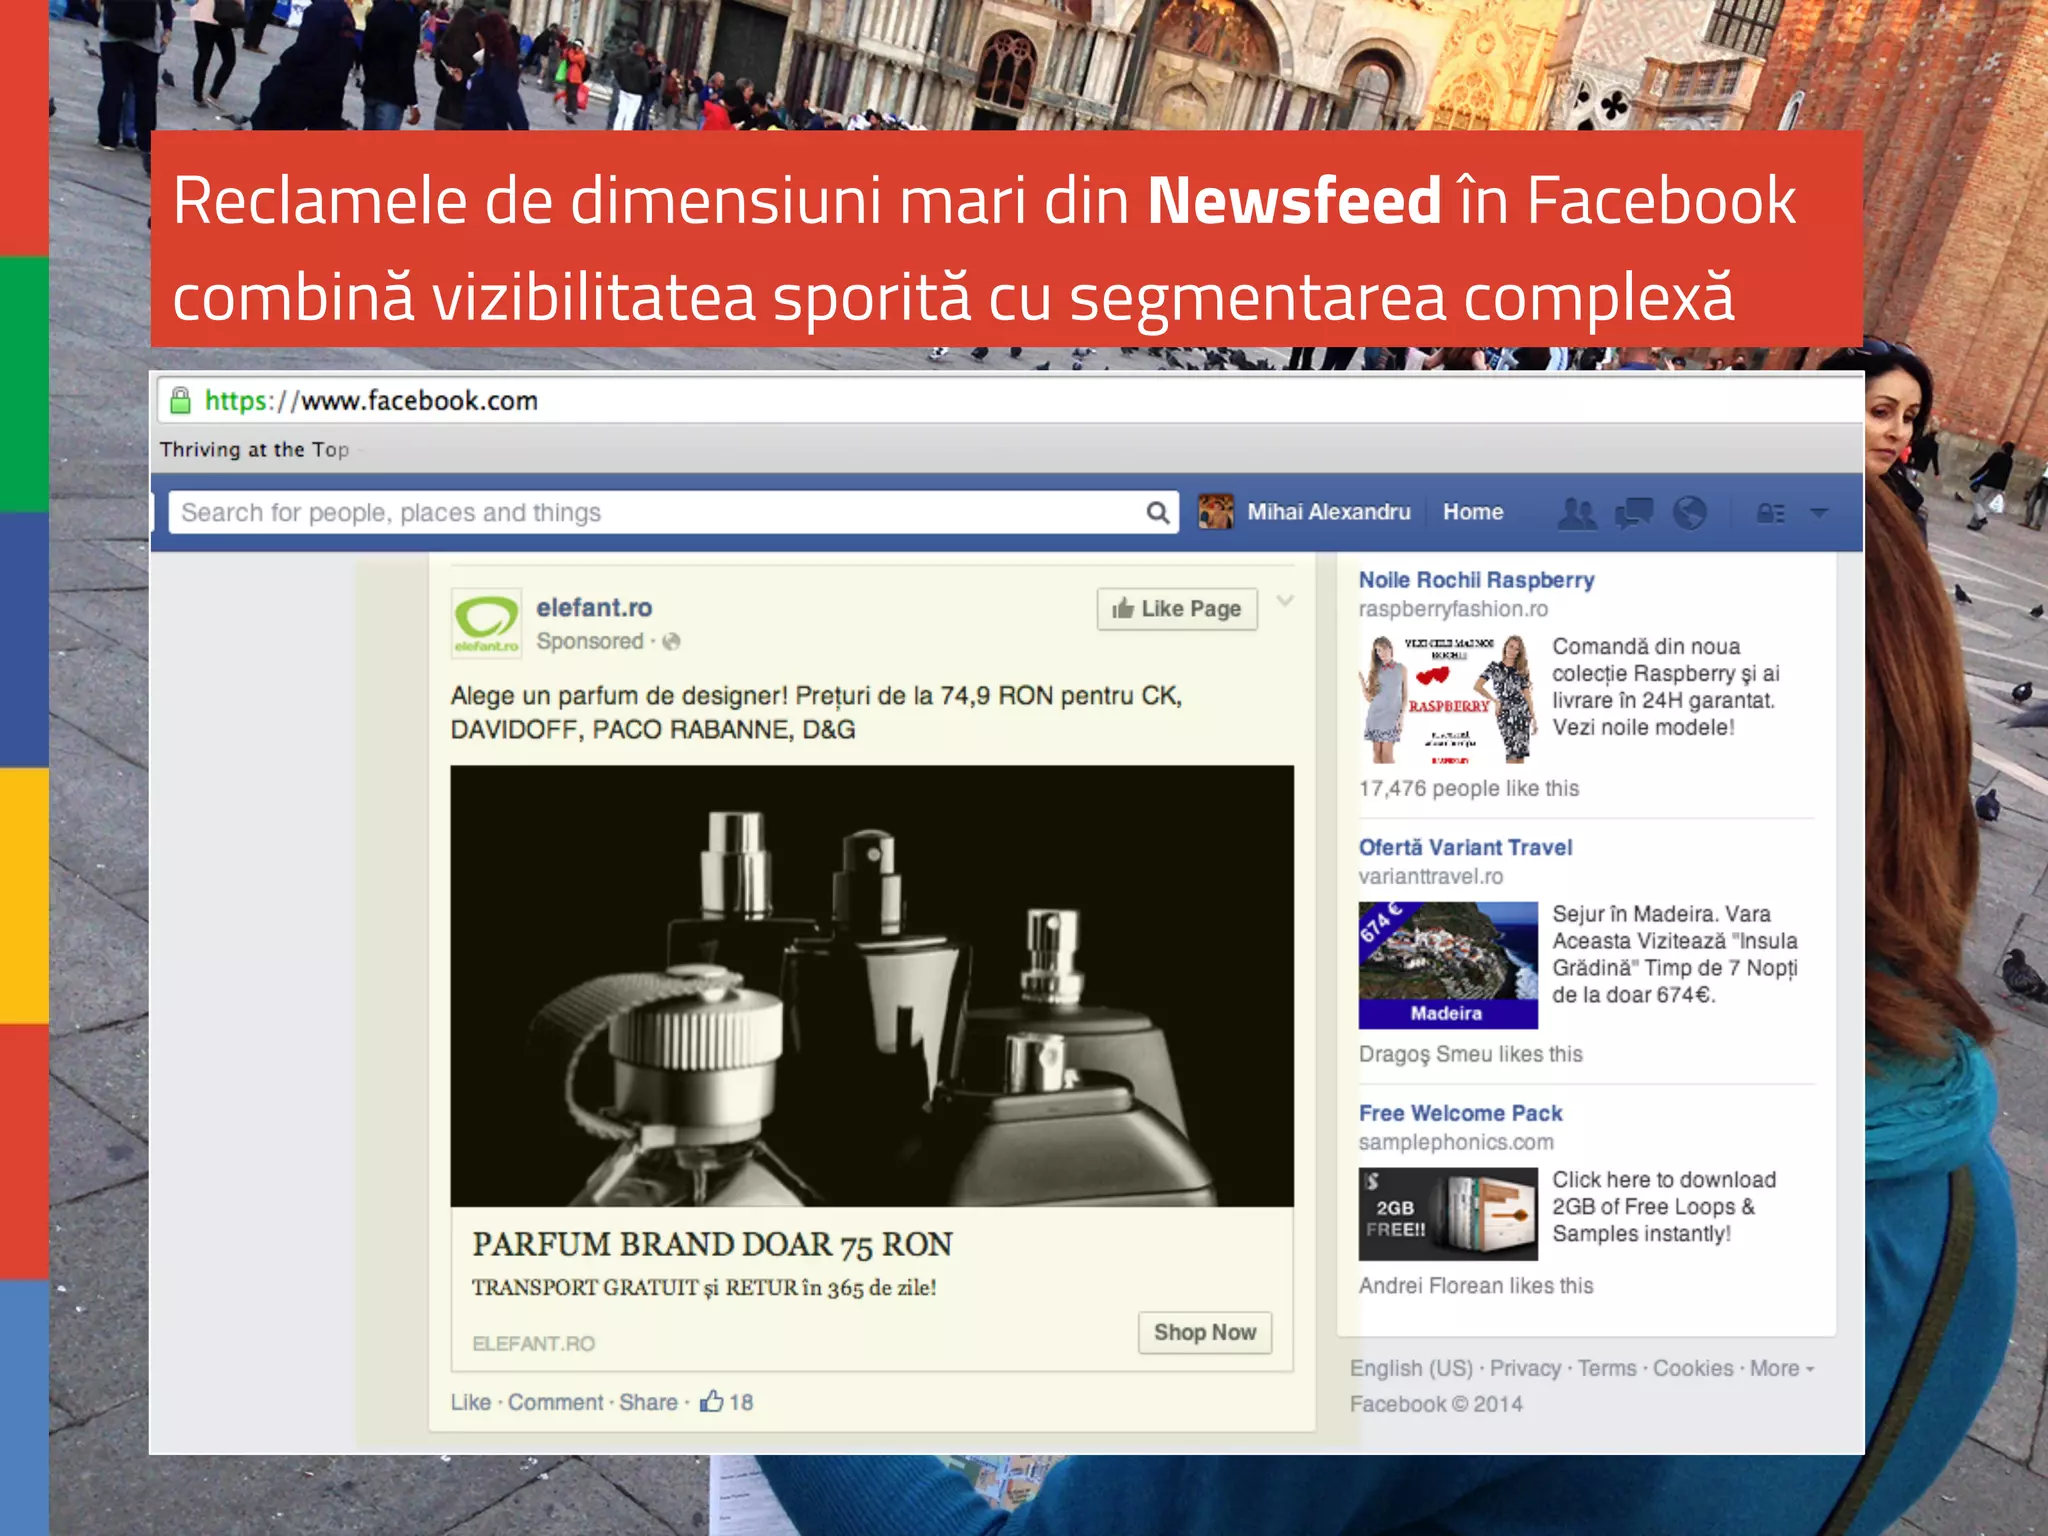Click the green padlock icon in address bar
Image resolution: width=2048 pixels, height=1536 pixels.
180,401
